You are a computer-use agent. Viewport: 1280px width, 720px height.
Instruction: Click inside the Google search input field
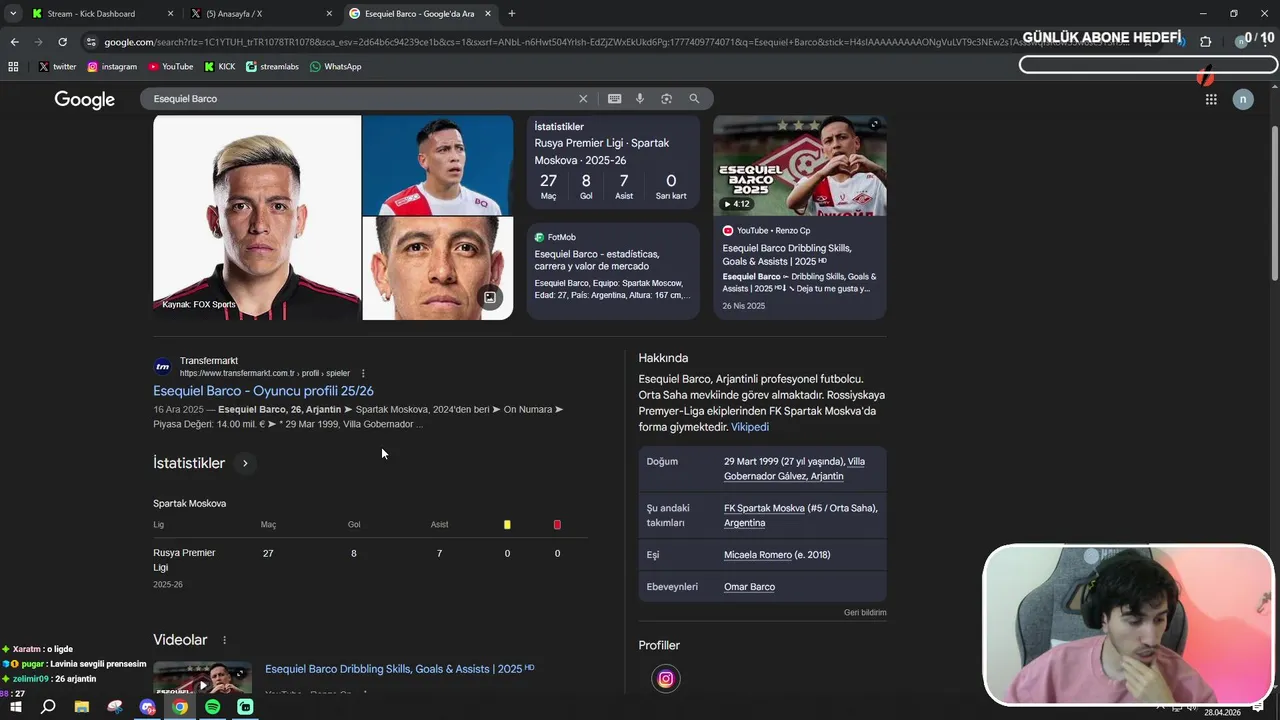click(x=360, y=99)
